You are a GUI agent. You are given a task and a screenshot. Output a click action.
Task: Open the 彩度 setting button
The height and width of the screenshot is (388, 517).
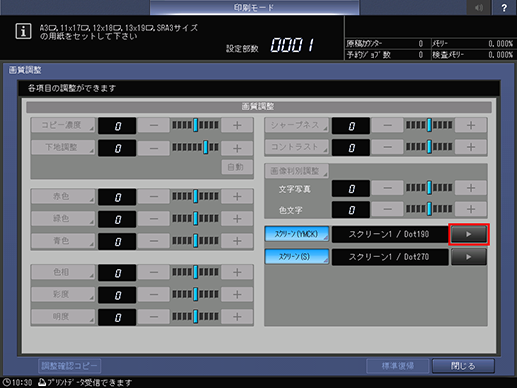pyautogui.click(x=63, y=294)
